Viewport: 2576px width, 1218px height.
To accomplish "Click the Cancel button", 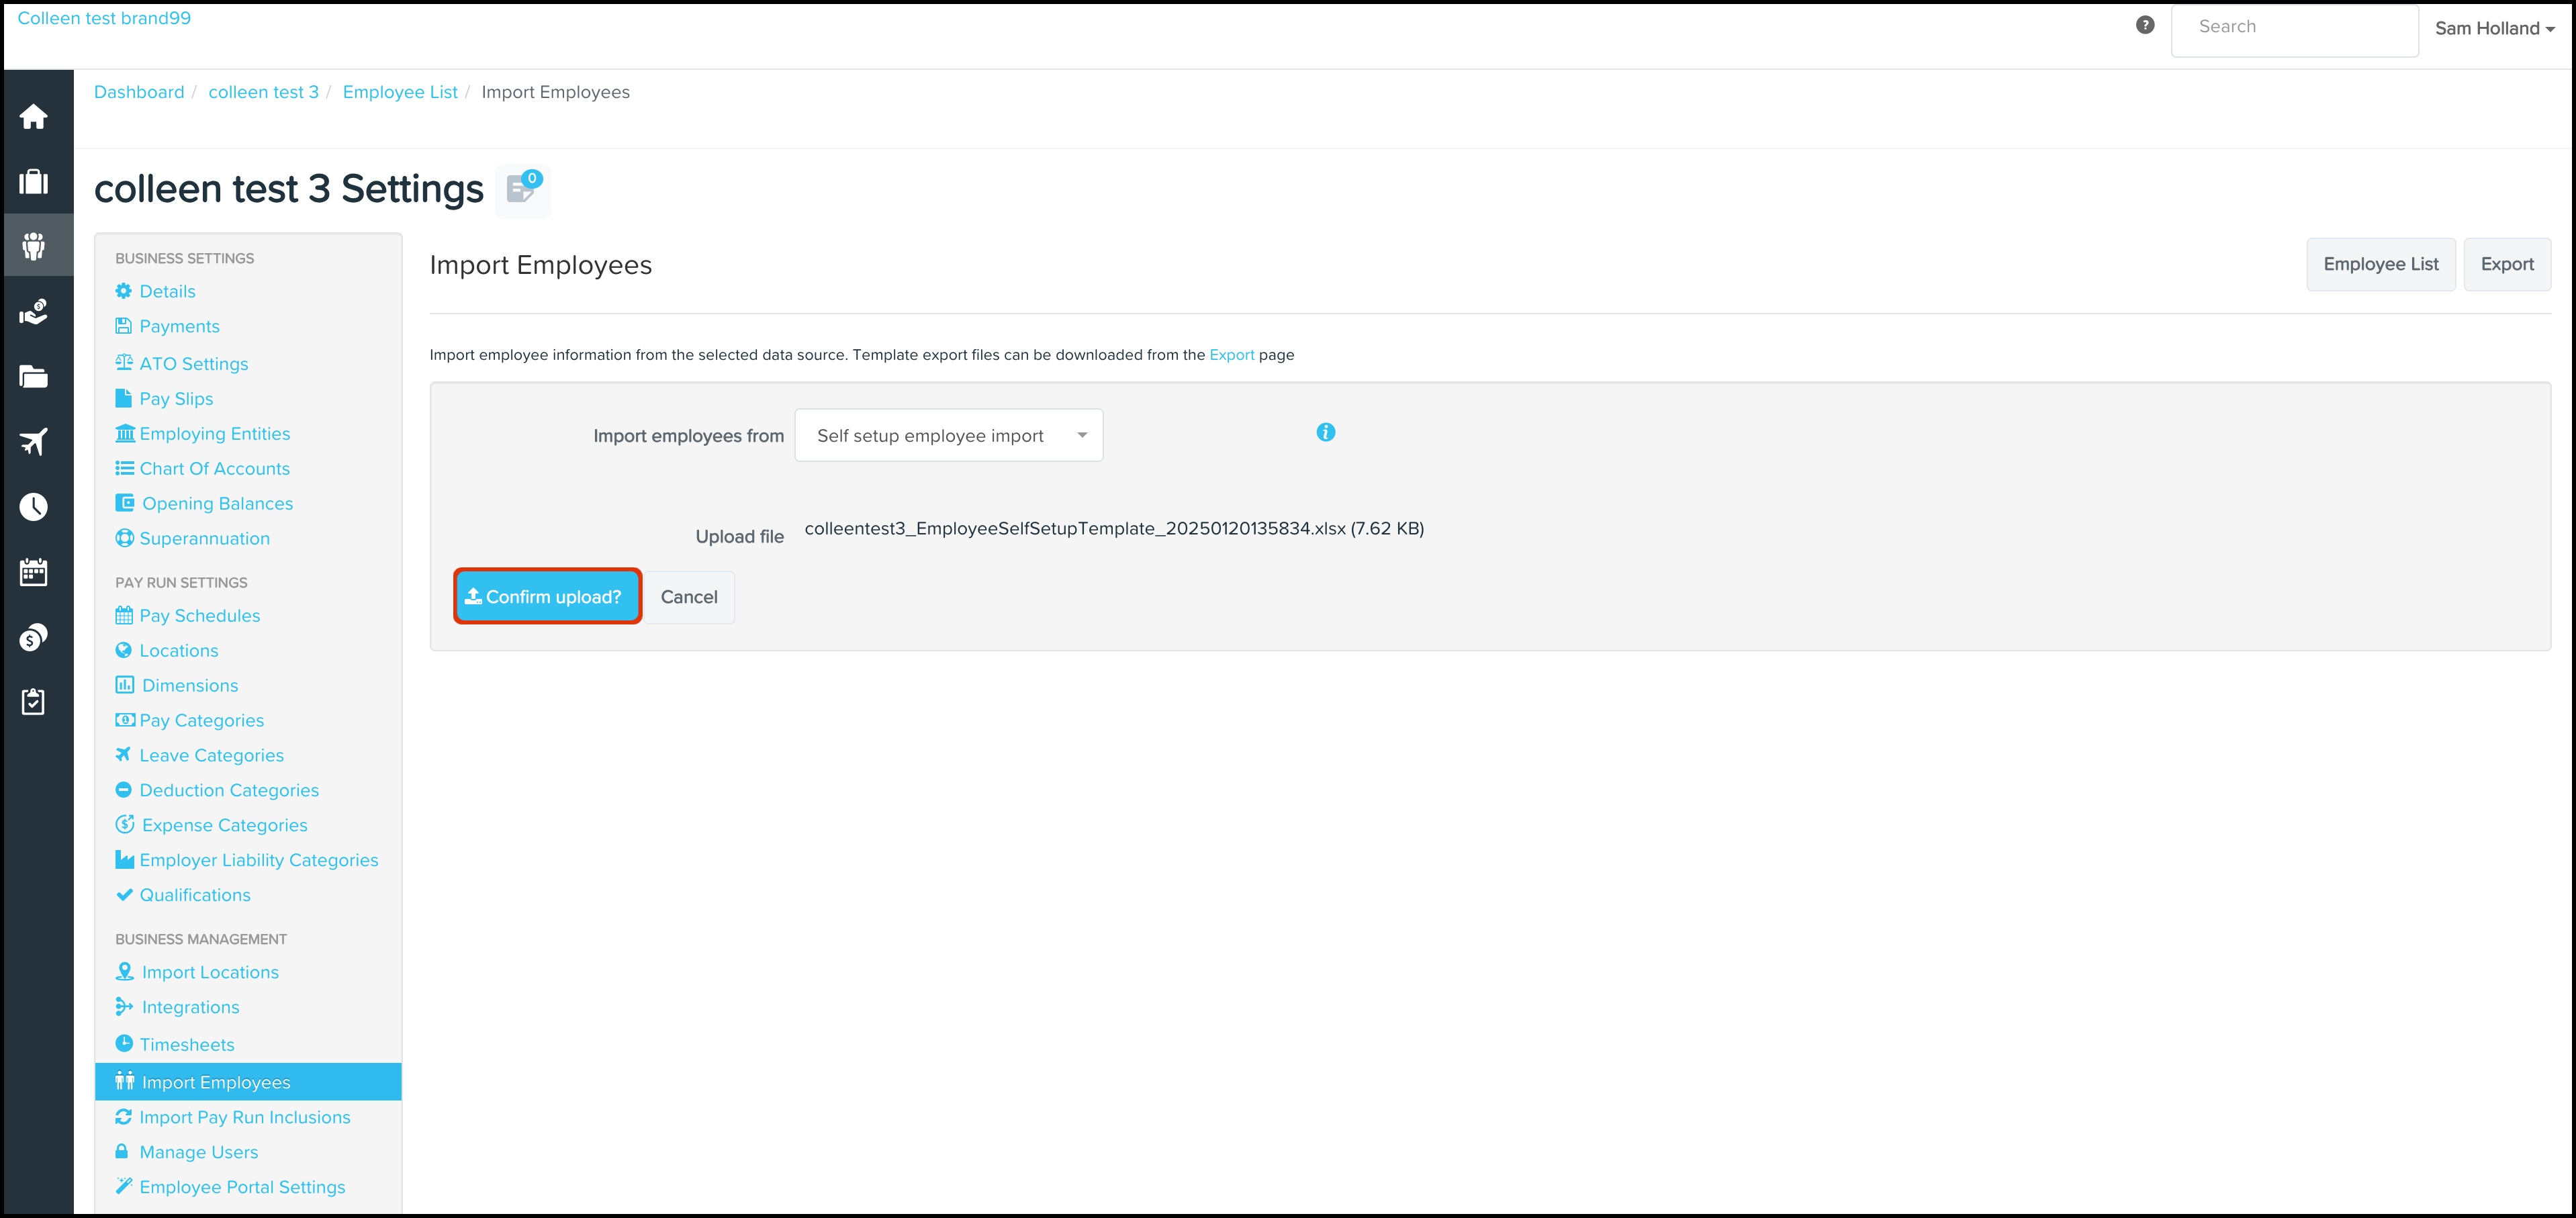I will coord(688,597).
